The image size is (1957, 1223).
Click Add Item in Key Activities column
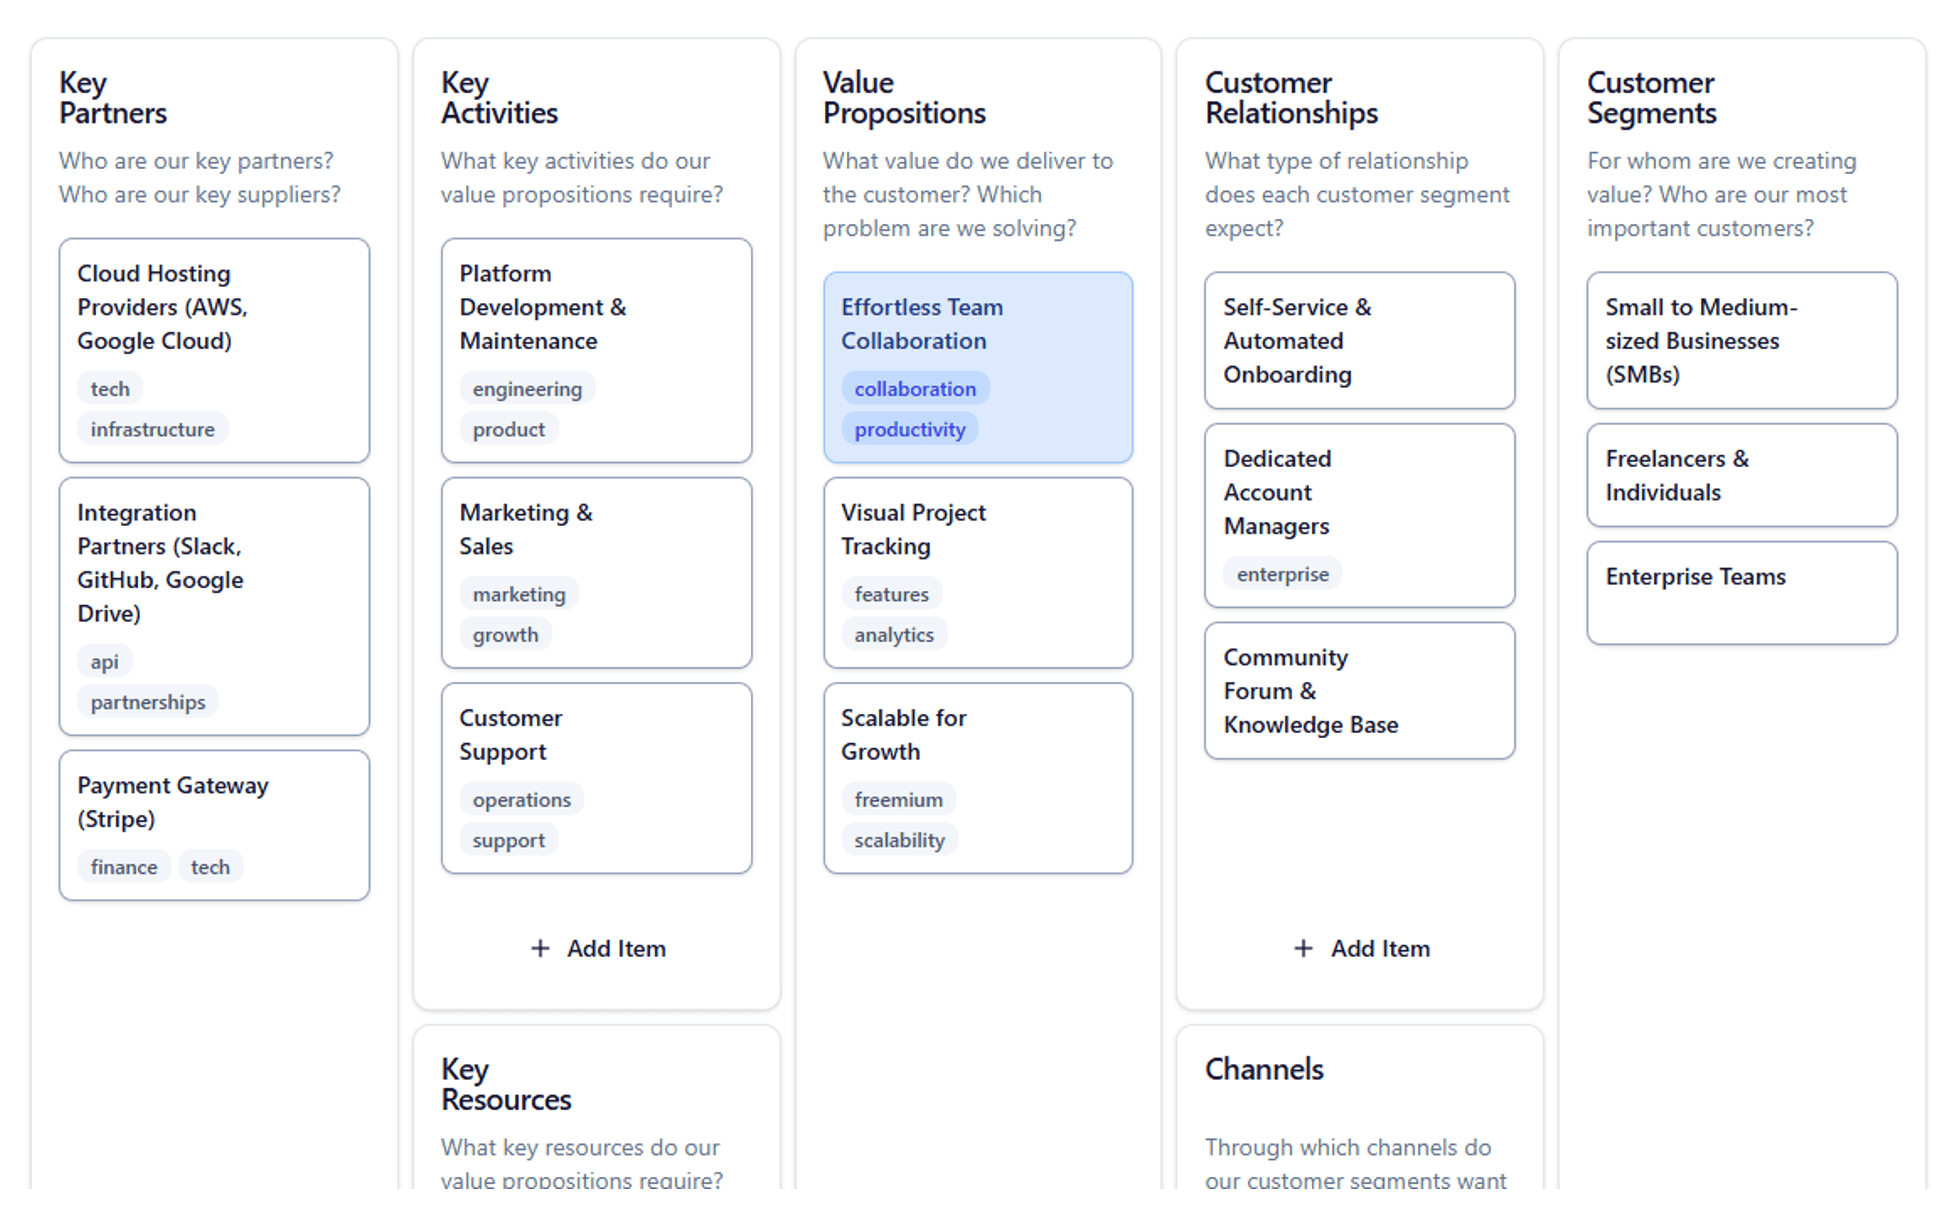[597, 948]
